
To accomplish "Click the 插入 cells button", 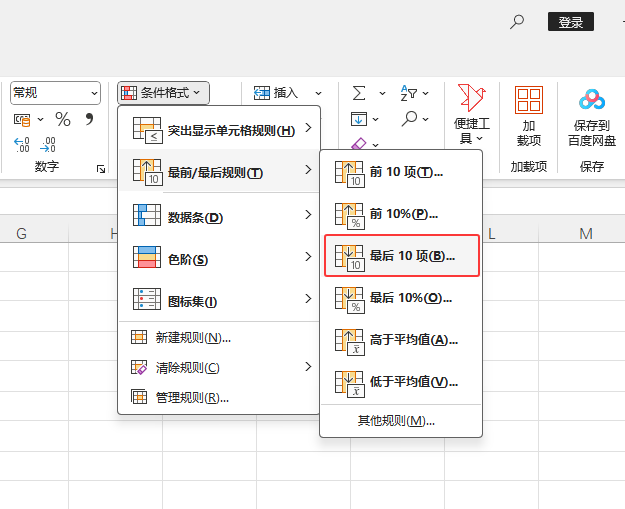I will pyautogui.click(x=276, y=93).
